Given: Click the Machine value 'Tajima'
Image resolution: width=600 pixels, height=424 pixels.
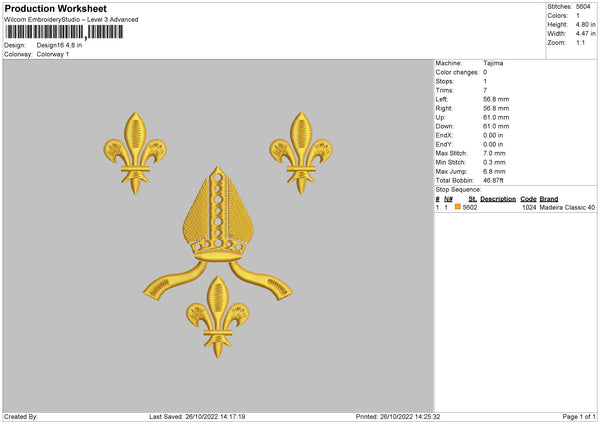Looking at the screenshot, I should [x=493, y=63].
